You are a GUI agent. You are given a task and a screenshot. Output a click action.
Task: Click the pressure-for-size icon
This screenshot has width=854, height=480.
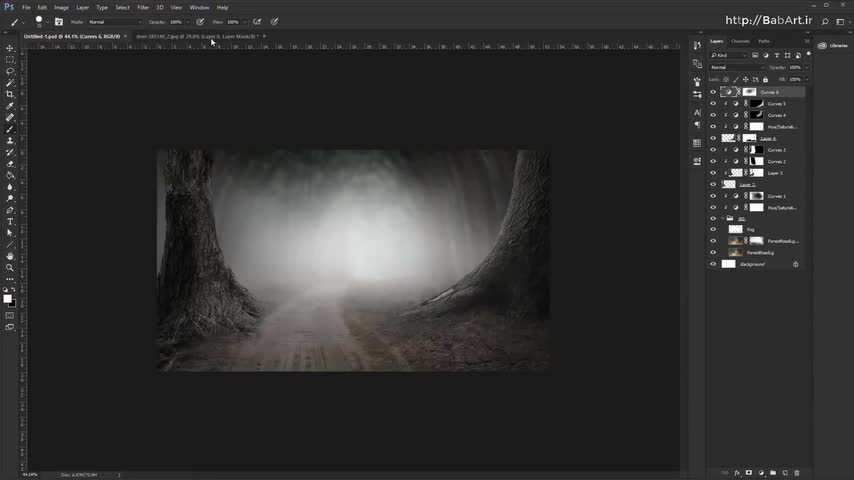[x=274, y=22]
